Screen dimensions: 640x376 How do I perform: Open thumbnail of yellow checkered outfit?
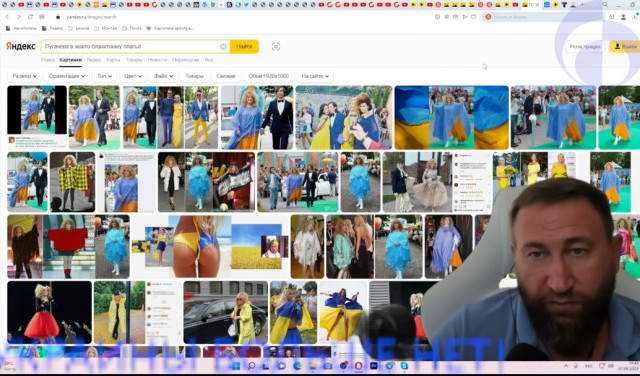(72, 182)
